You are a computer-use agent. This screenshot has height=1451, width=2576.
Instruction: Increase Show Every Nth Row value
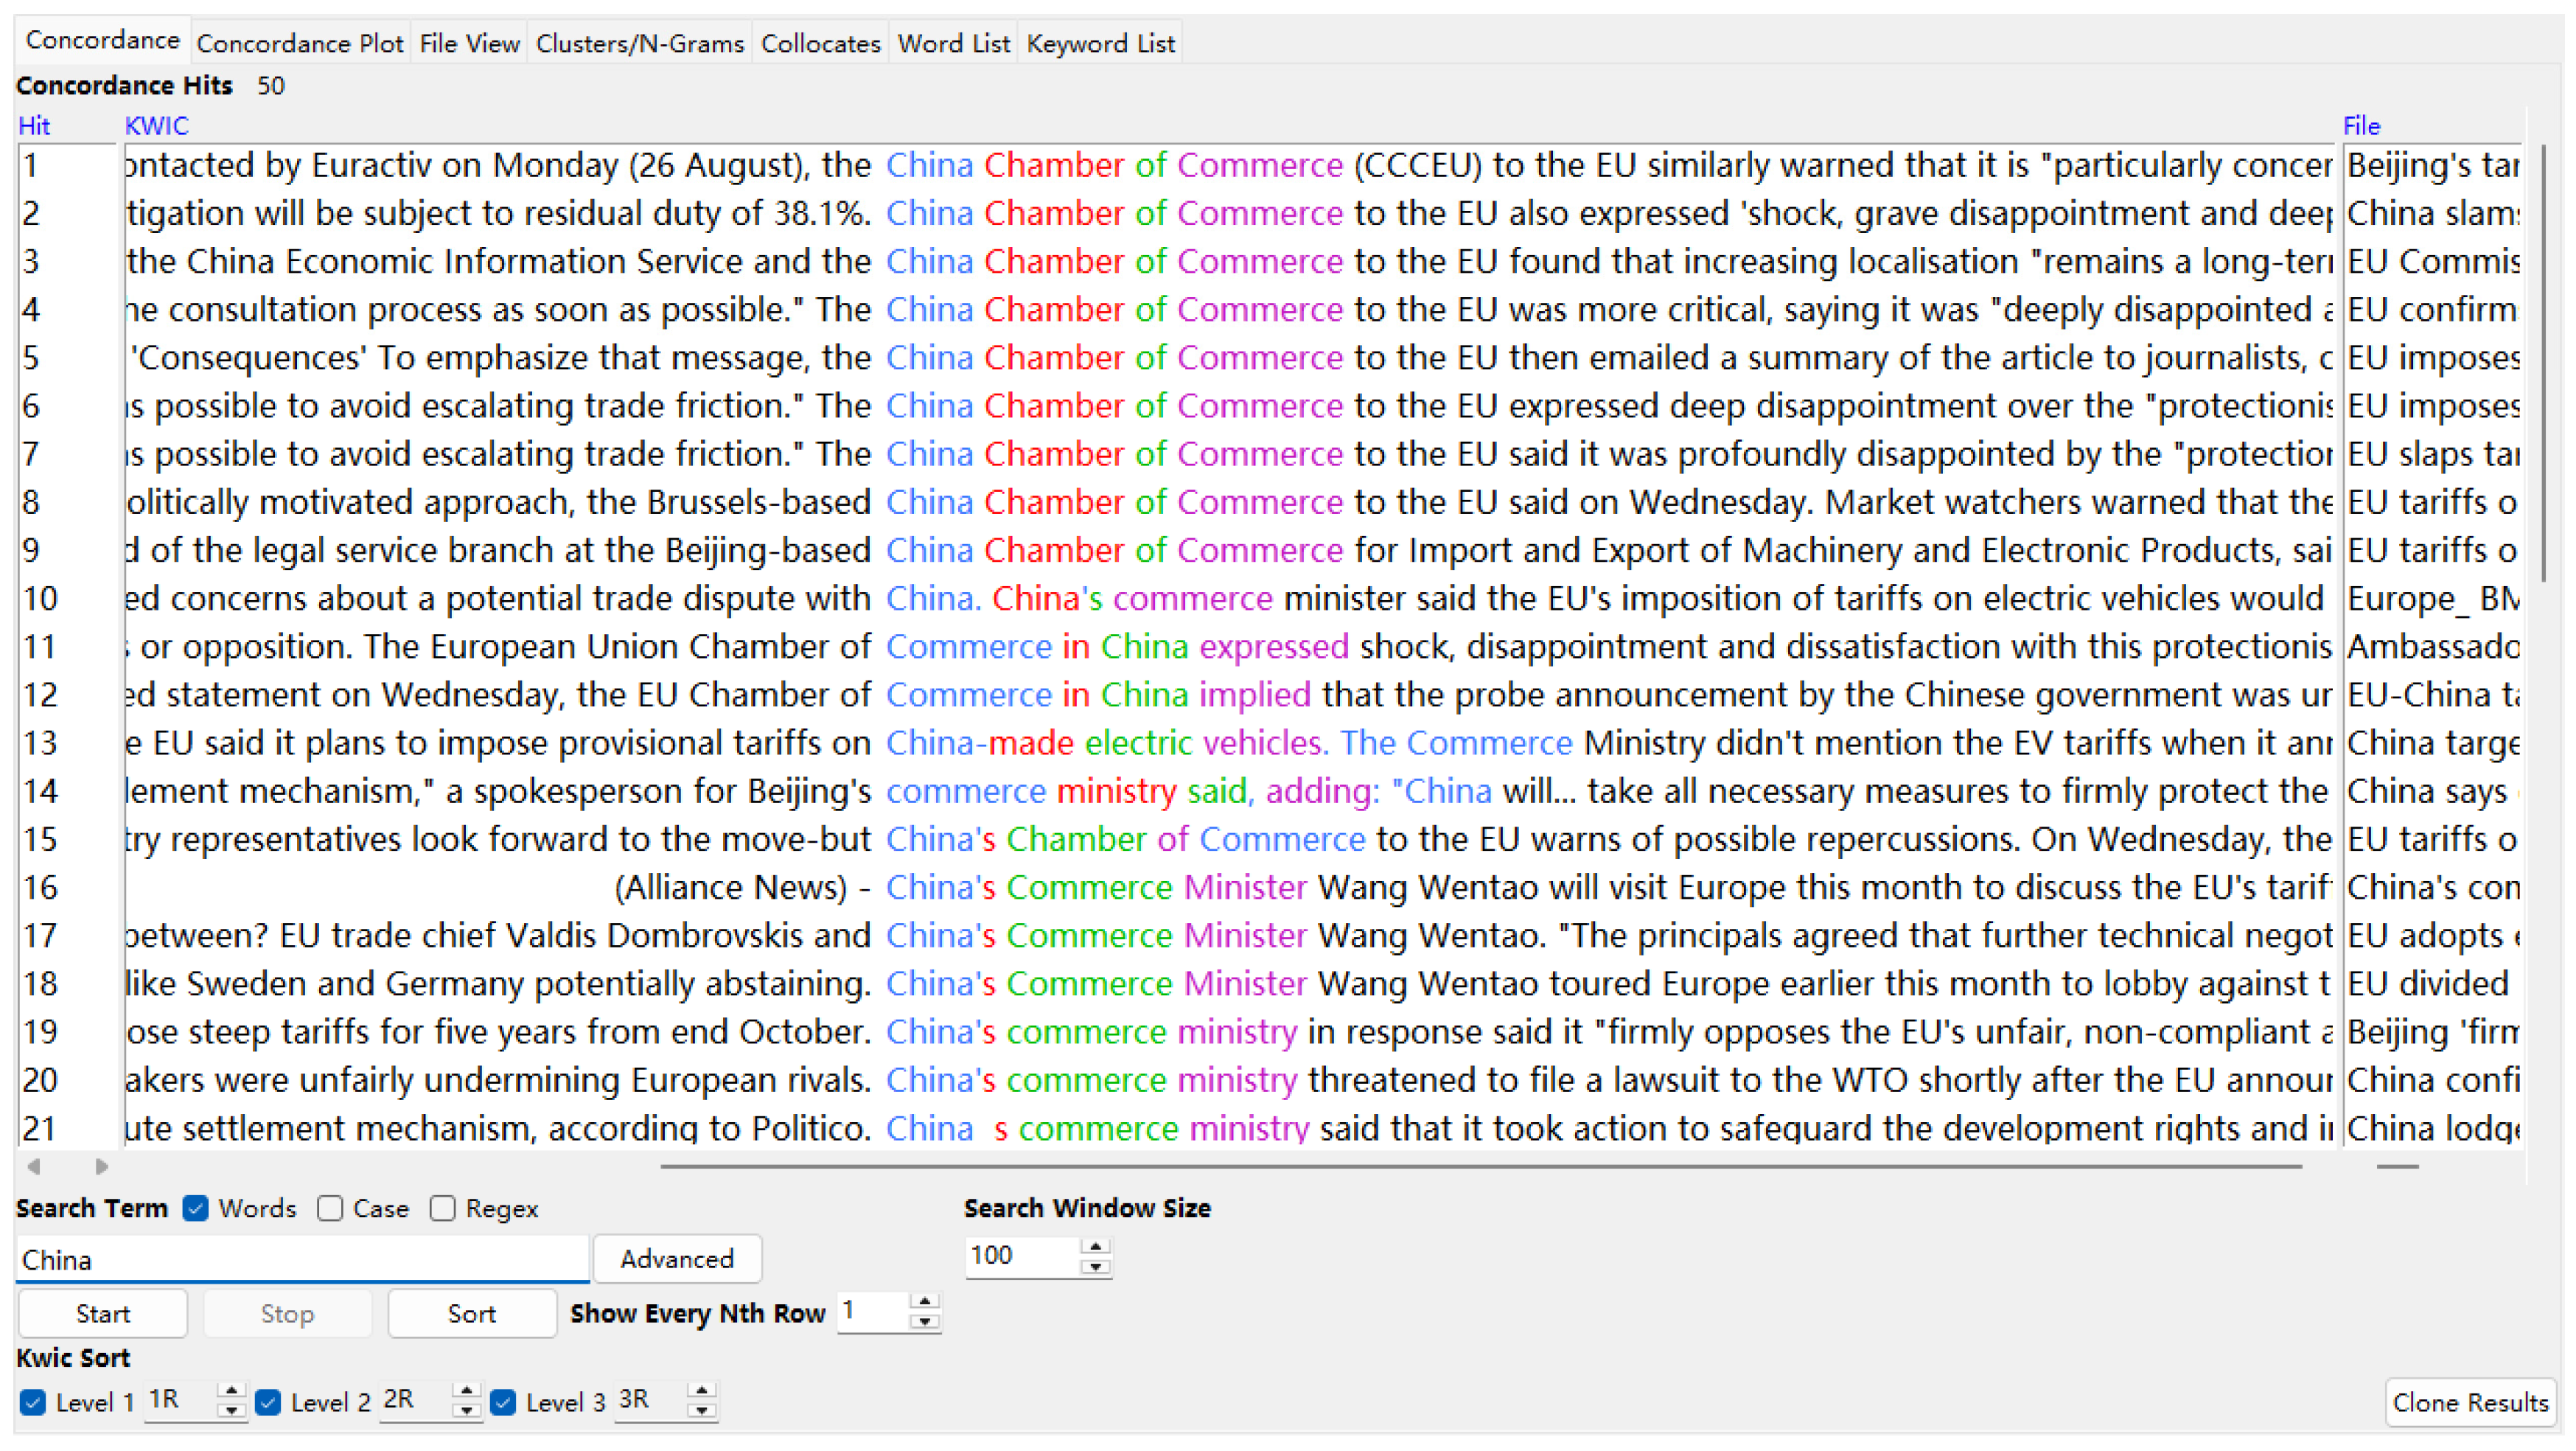[925, 1302]
